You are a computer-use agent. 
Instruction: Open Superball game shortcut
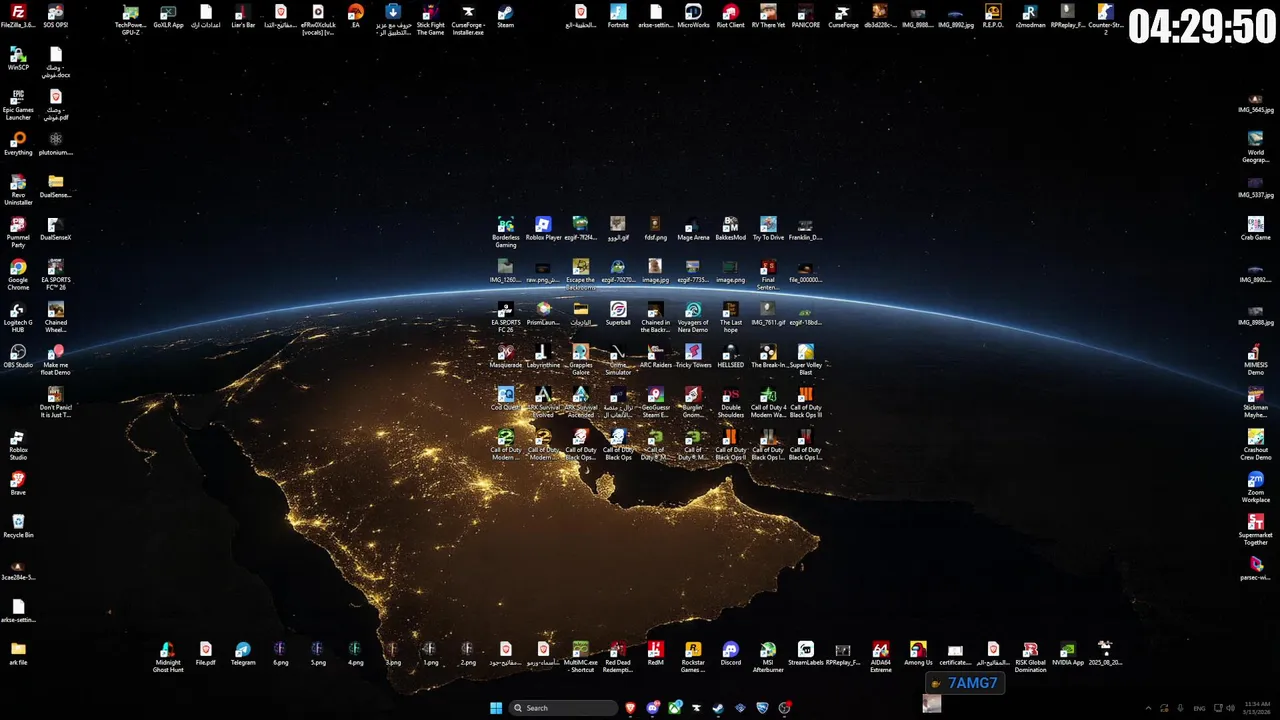coord(618,314)
